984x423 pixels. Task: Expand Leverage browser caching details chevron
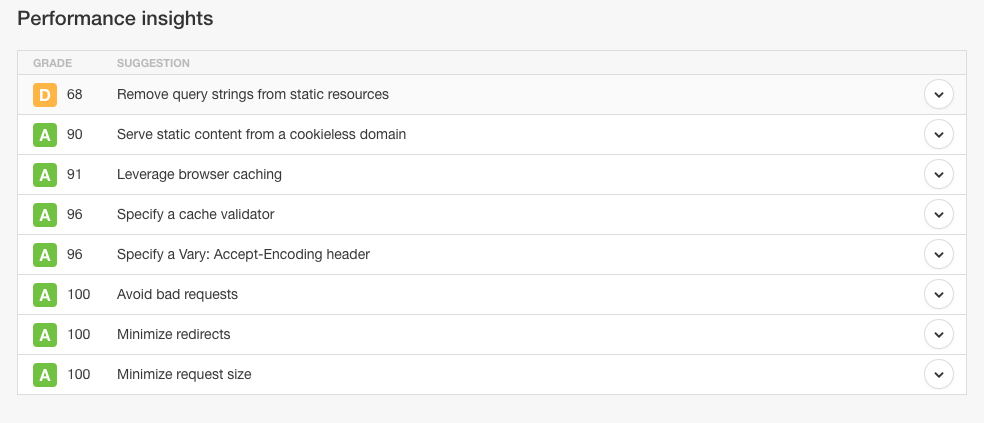938,175
